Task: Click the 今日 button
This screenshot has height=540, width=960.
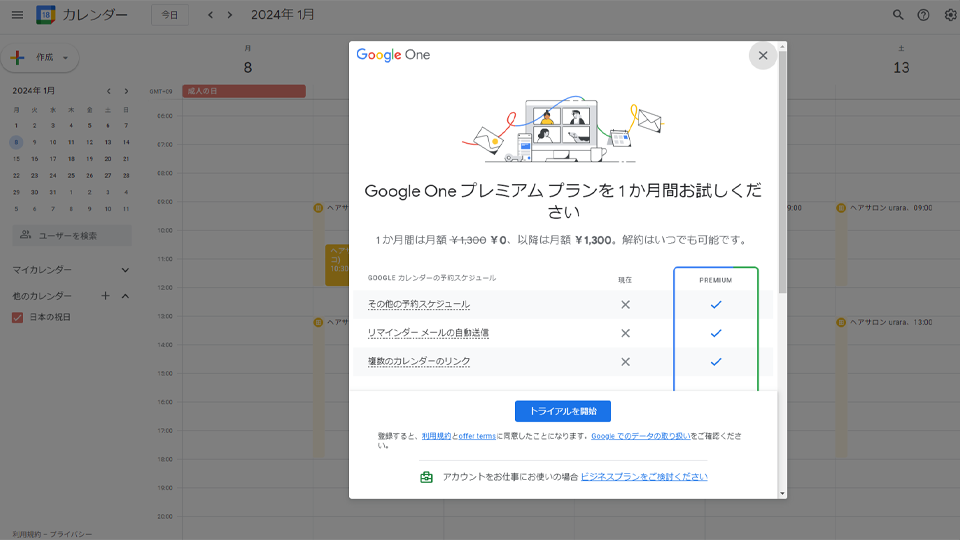Action: pos(170,15)
